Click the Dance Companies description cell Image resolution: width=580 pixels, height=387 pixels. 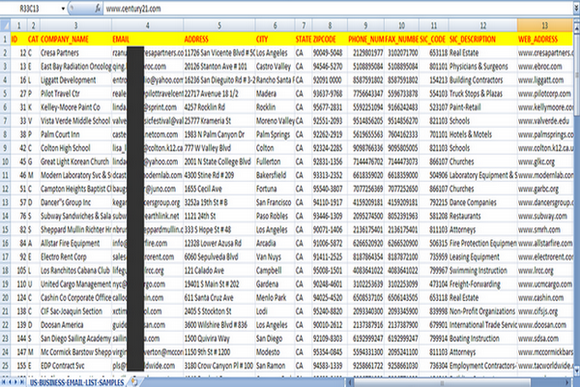(483, 202)
